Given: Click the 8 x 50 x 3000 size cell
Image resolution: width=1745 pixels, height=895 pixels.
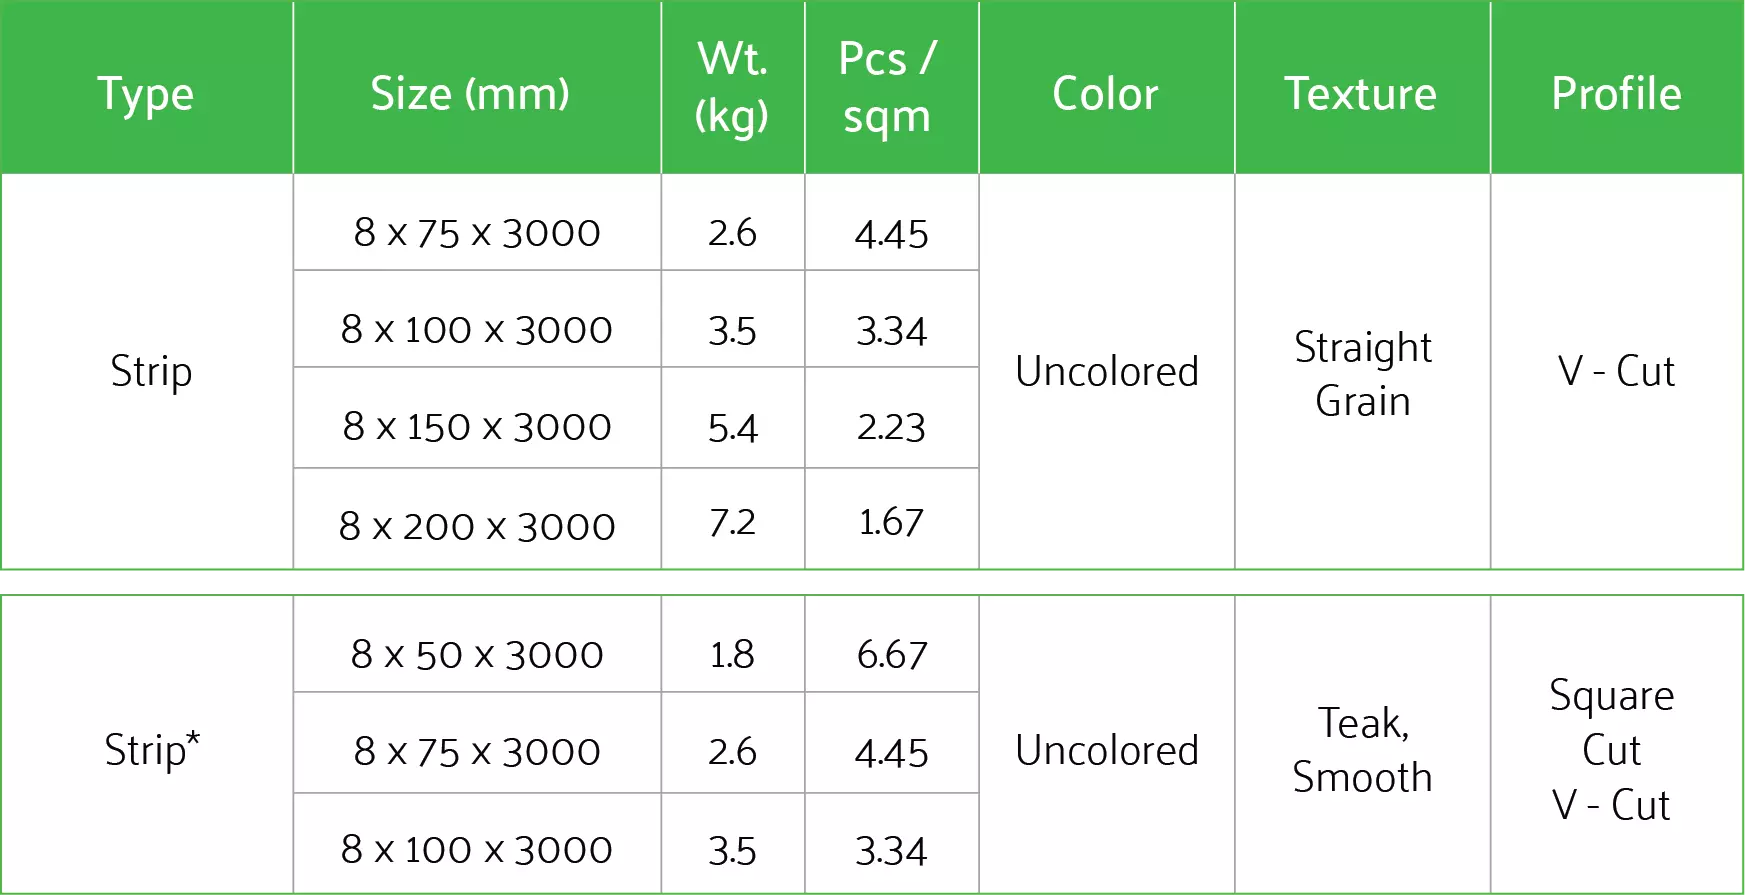Looking at the screenshot, I should tap(477, 655).
